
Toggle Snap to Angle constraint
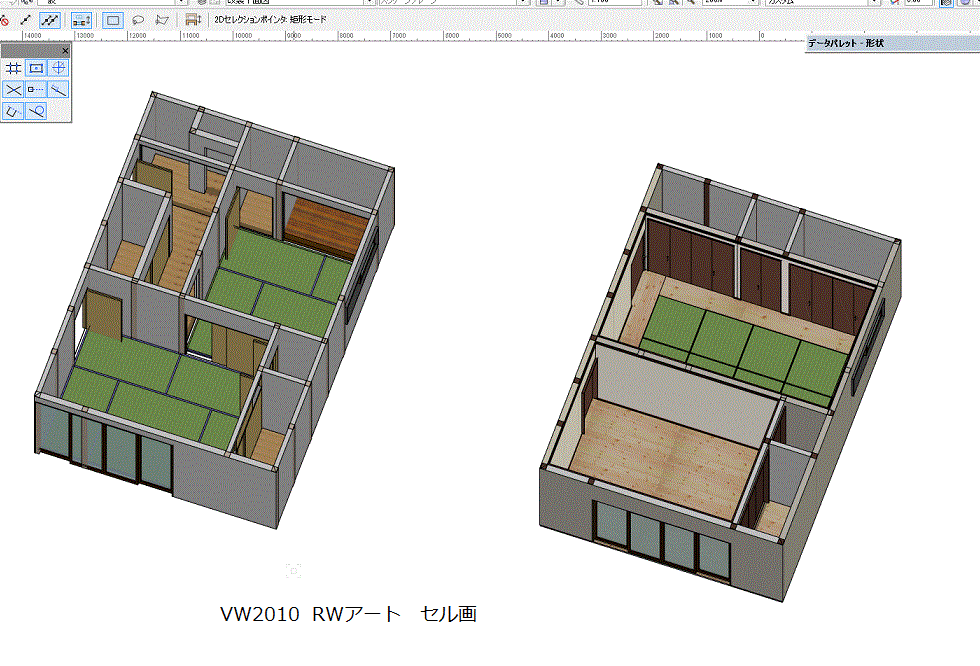59,68
